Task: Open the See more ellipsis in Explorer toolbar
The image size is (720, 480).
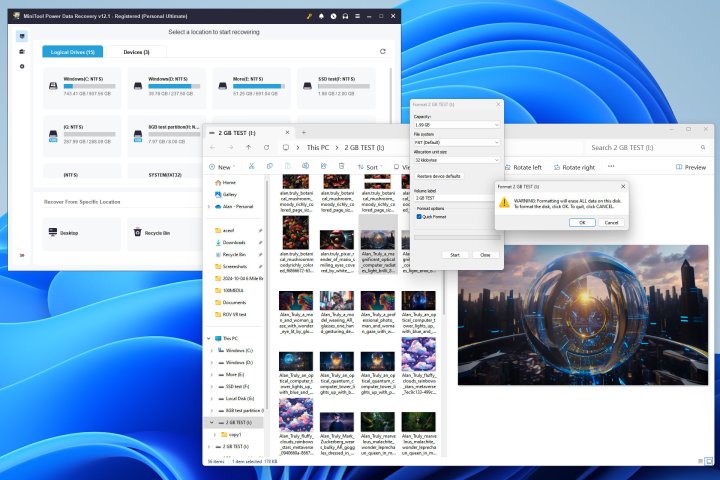Action: pyautogui.click(x=611, y=167)
